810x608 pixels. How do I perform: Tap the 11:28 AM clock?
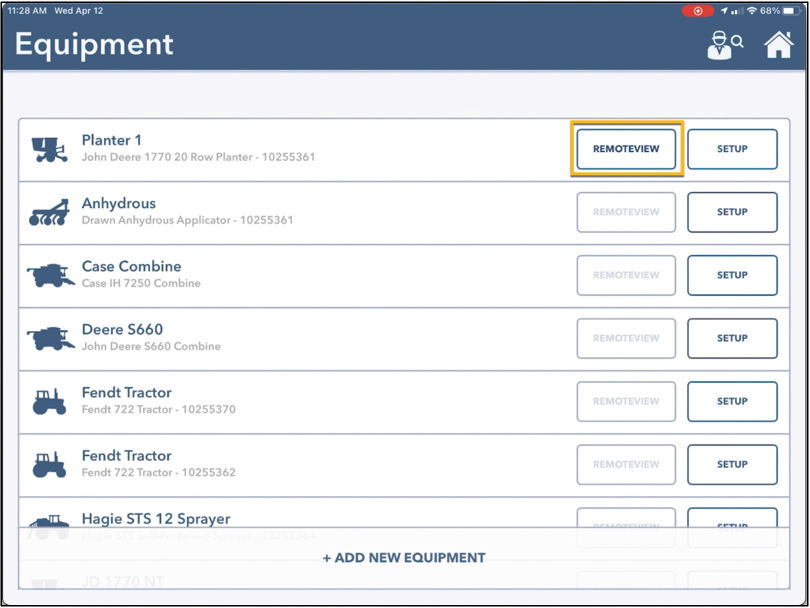(27, 11)
